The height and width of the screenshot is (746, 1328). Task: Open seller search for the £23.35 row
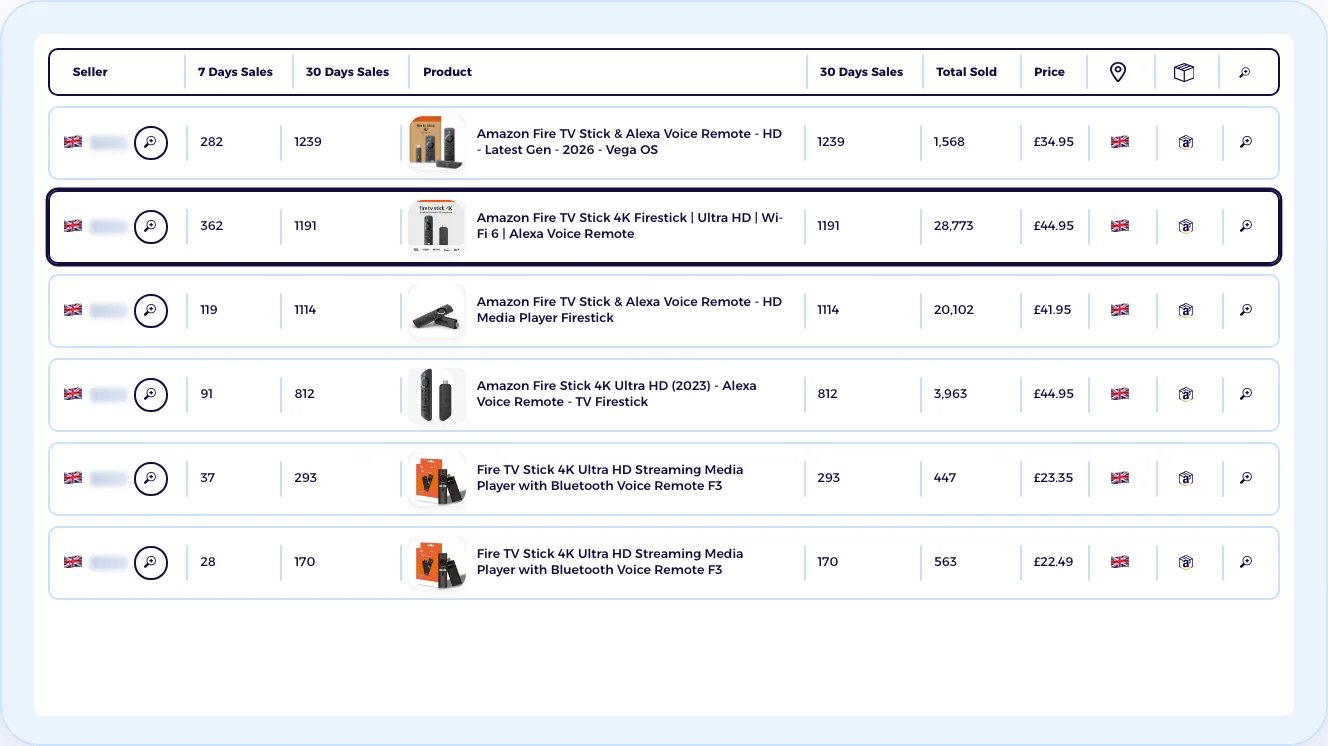tap(151, 478)
